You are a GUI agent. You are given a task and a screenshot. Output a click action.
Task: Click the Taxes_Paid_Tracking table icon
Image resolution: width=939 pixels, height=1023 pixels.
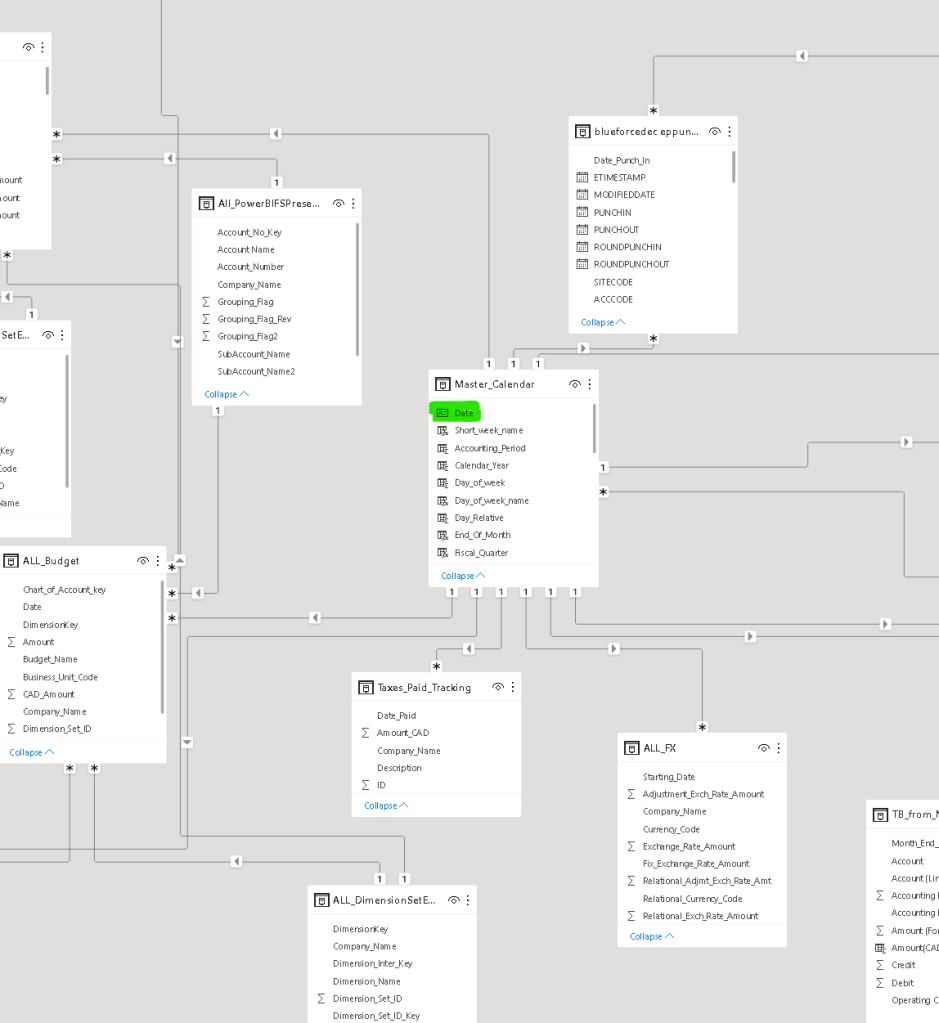coord(366,687)
